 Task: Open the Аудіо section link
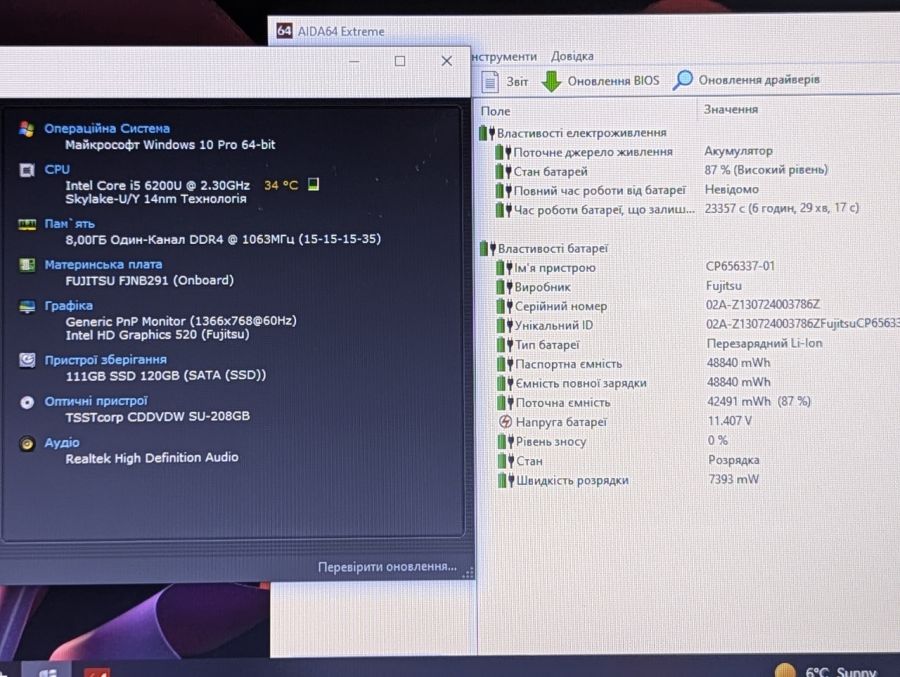click(x=62, y=443)
